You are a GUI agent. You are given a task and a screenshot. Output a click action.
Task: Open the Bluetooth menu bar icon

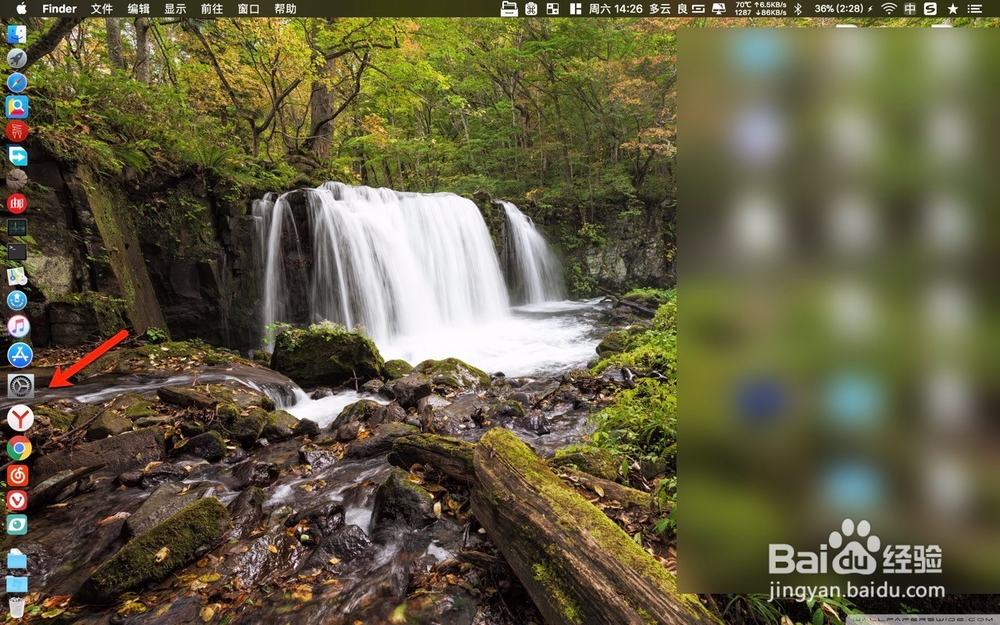coord(798,8)
